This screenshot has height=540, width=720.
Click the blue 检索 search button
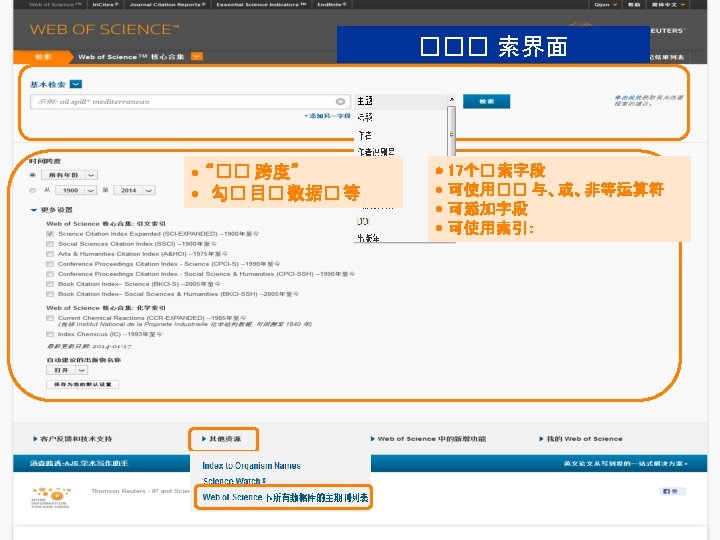(486, 101)
